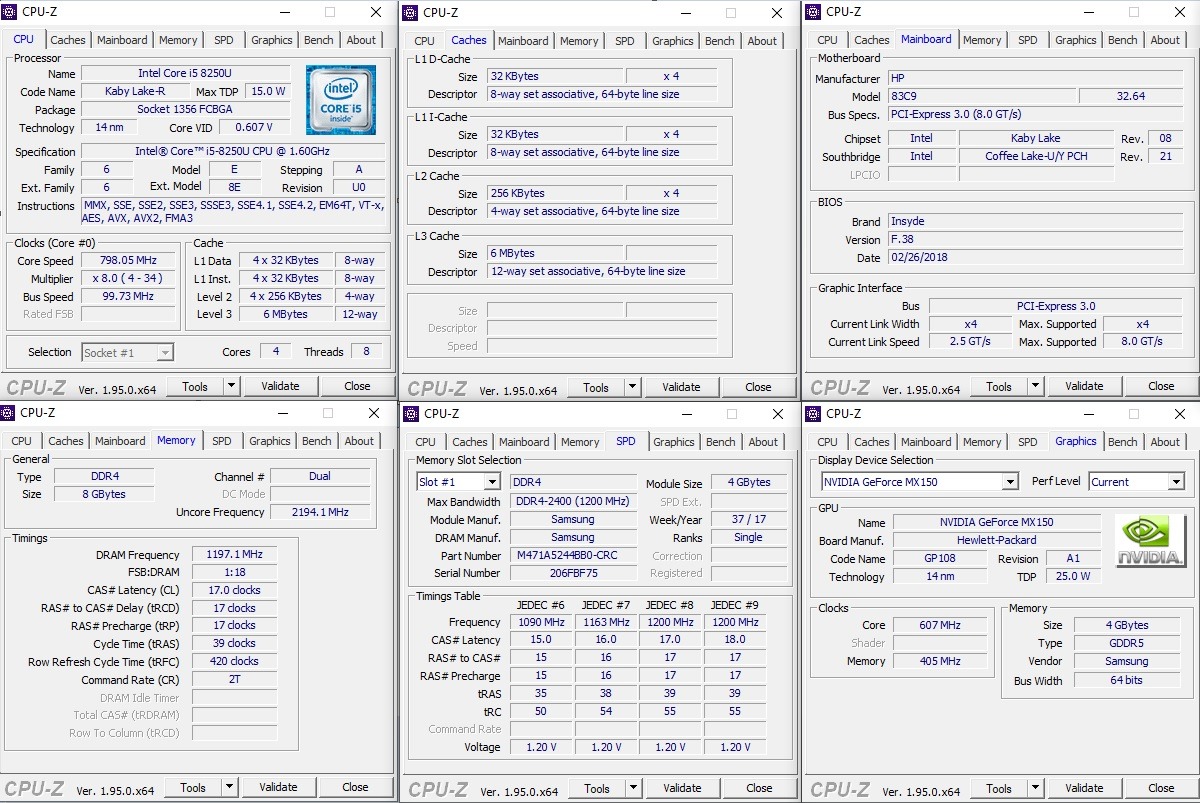Open Tools dropdown arrow in SPD window
The width and height of the screenshot is (1200, 803).
coord(633,788)
